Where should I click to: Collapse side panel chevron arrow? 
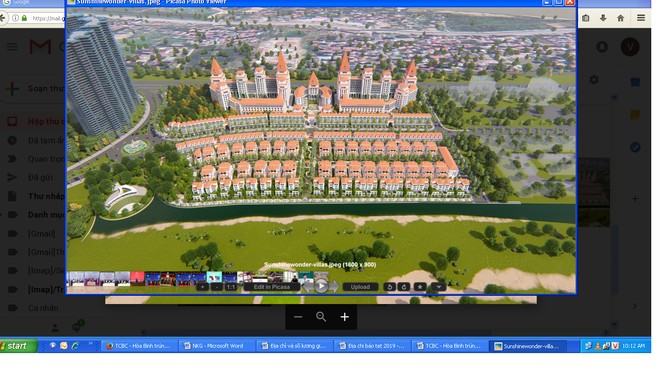[635, 306]
